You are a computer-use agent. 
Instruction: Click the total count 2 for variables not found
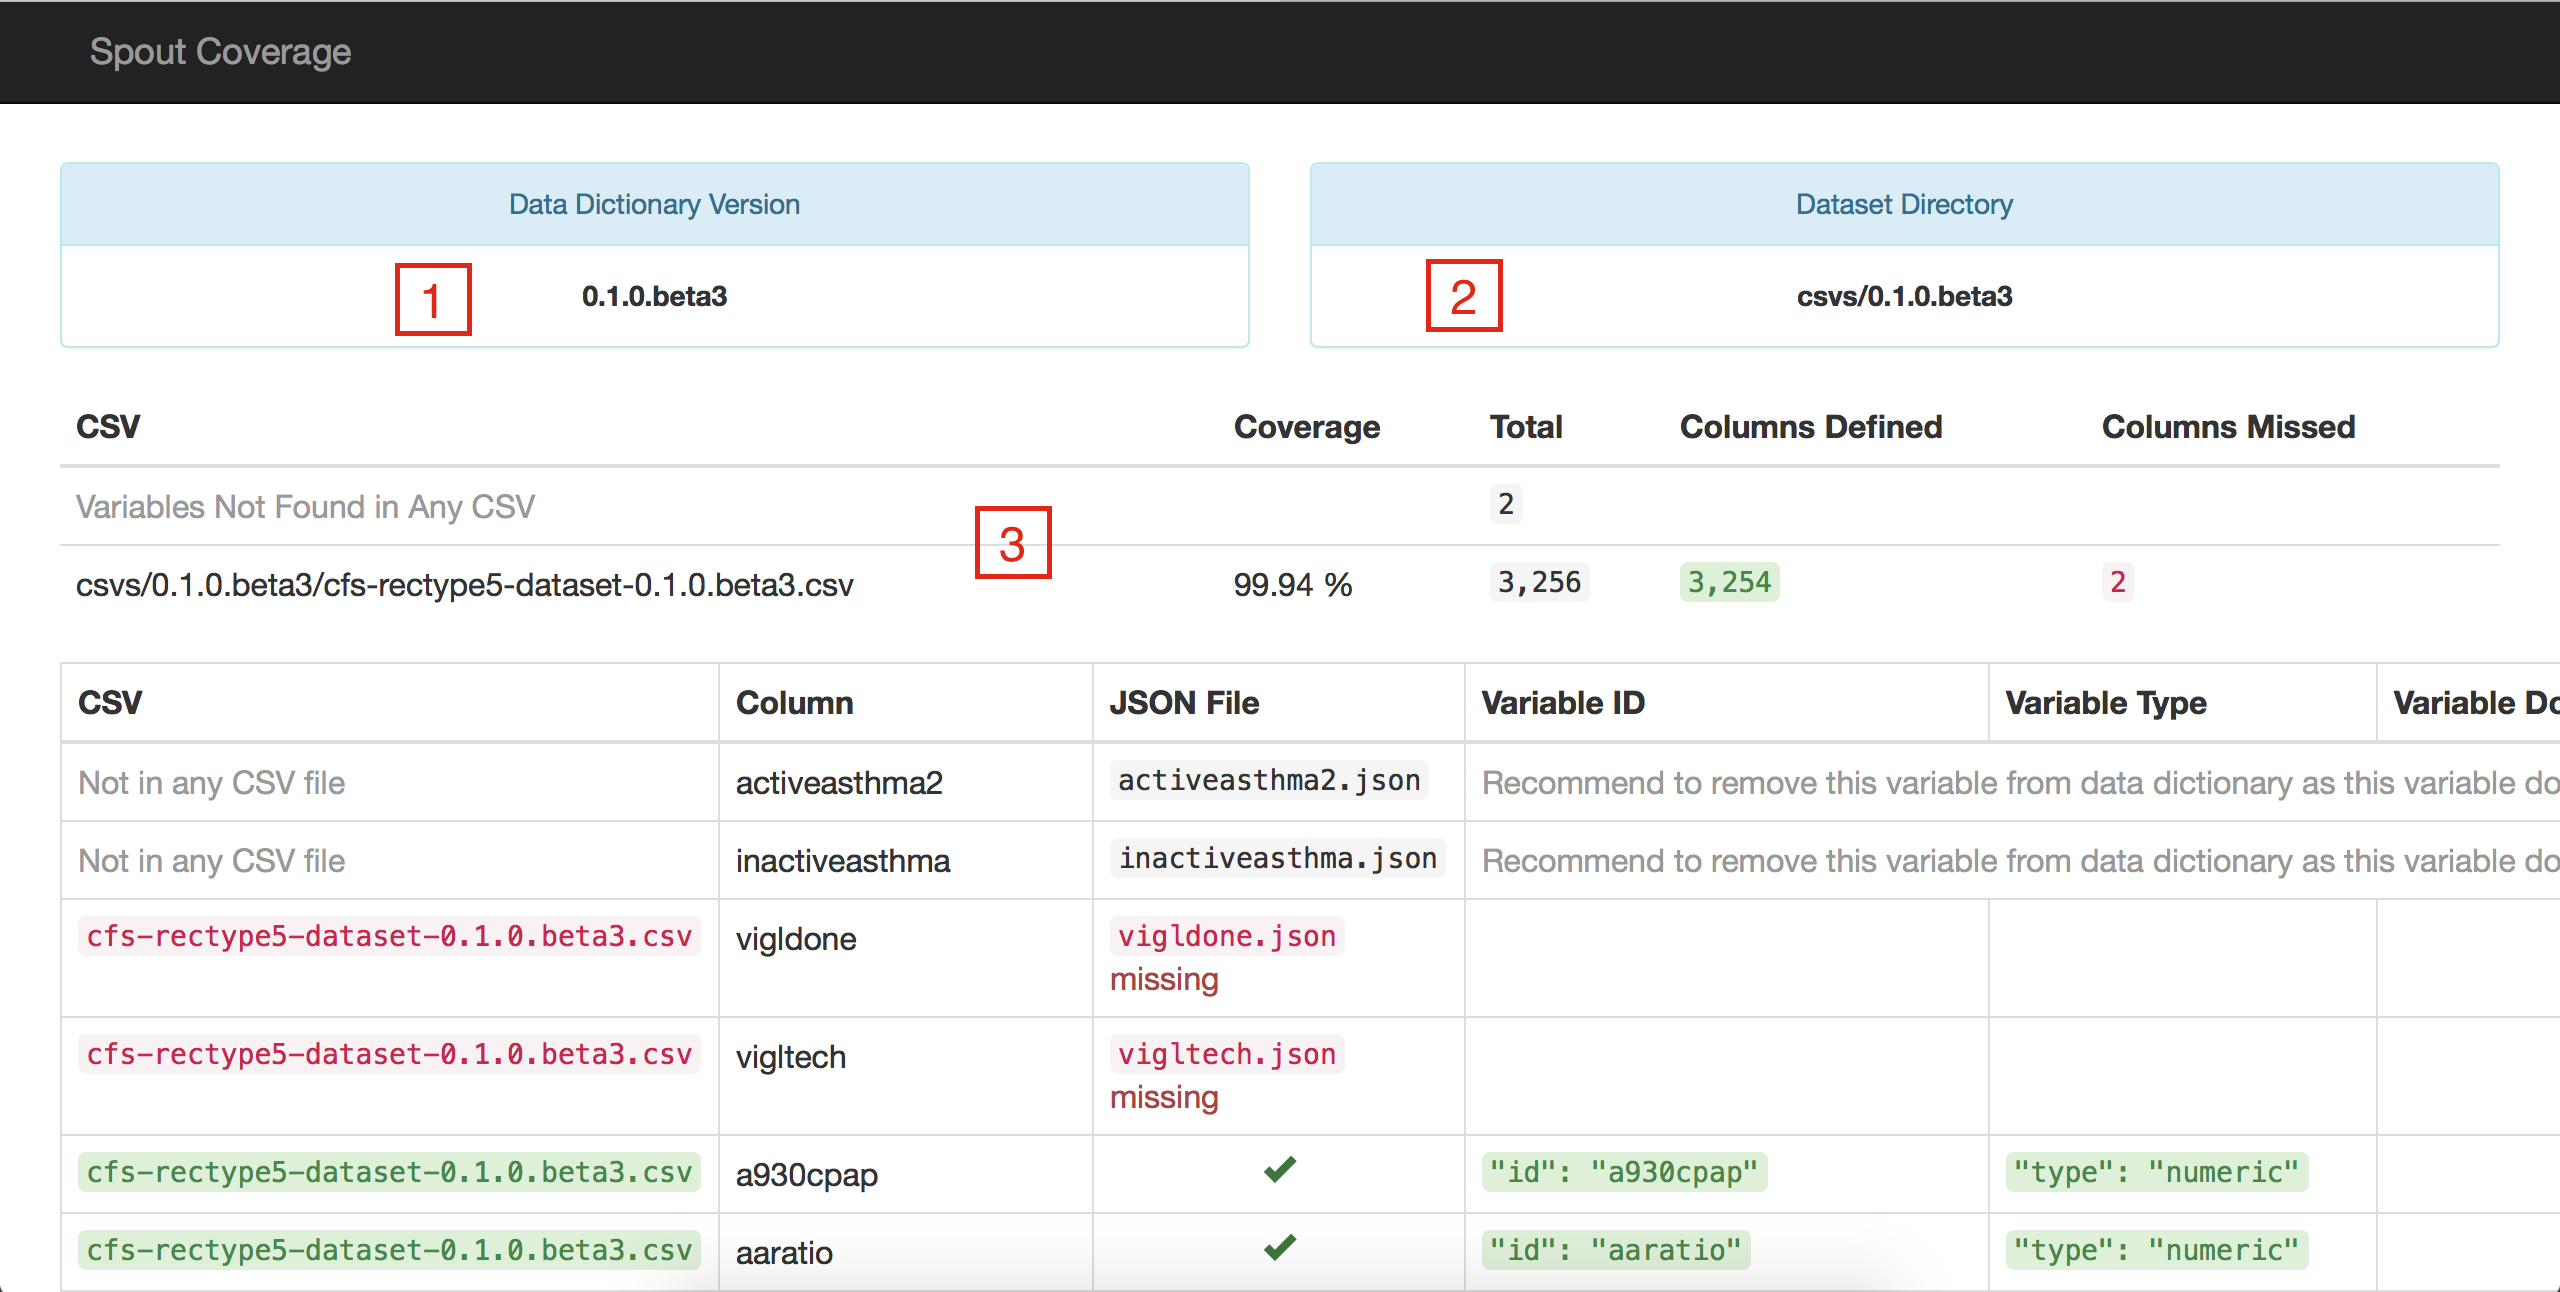1506,504
